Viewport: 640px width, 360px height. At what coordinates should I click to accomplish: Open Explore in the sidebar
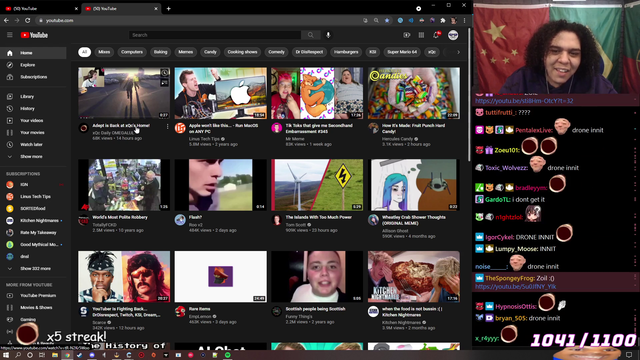point(33,65)
